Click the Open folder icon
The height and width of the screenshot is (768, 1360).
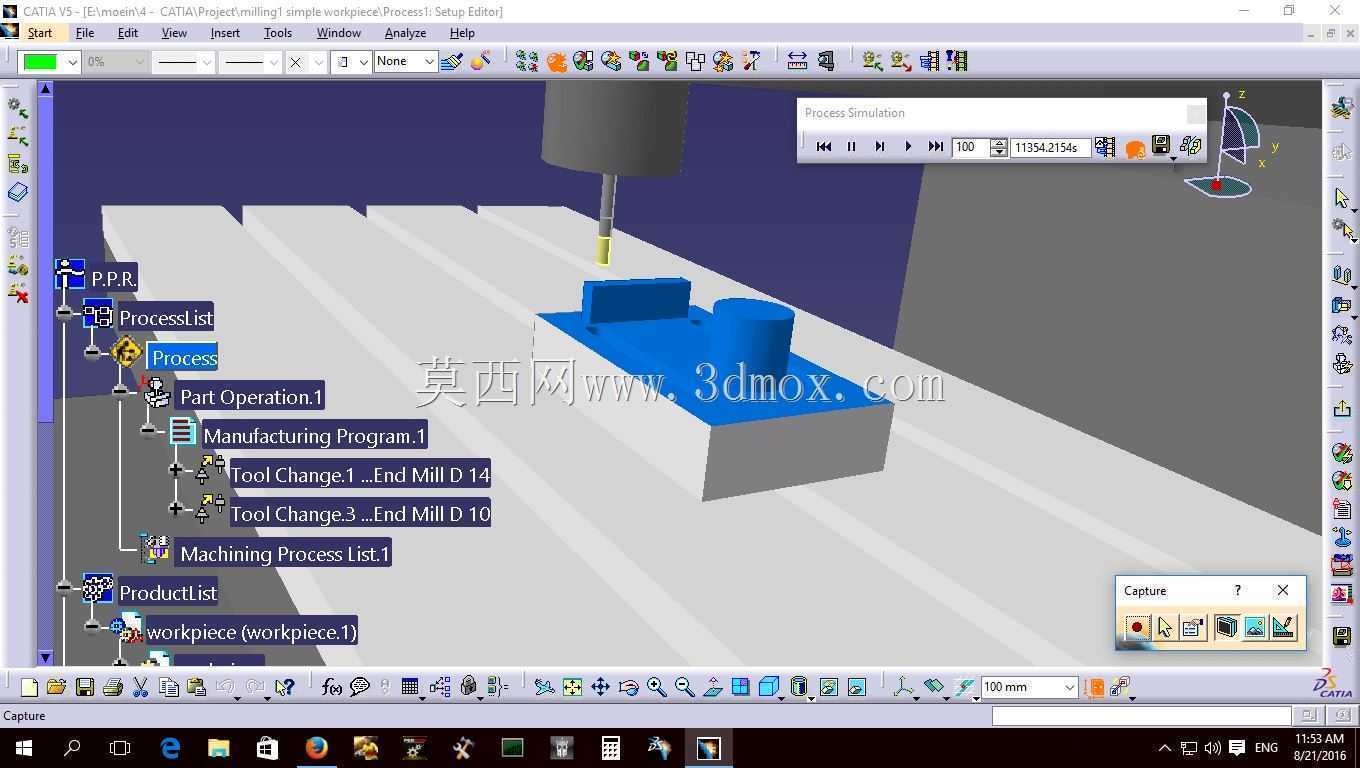pos(56,687)
